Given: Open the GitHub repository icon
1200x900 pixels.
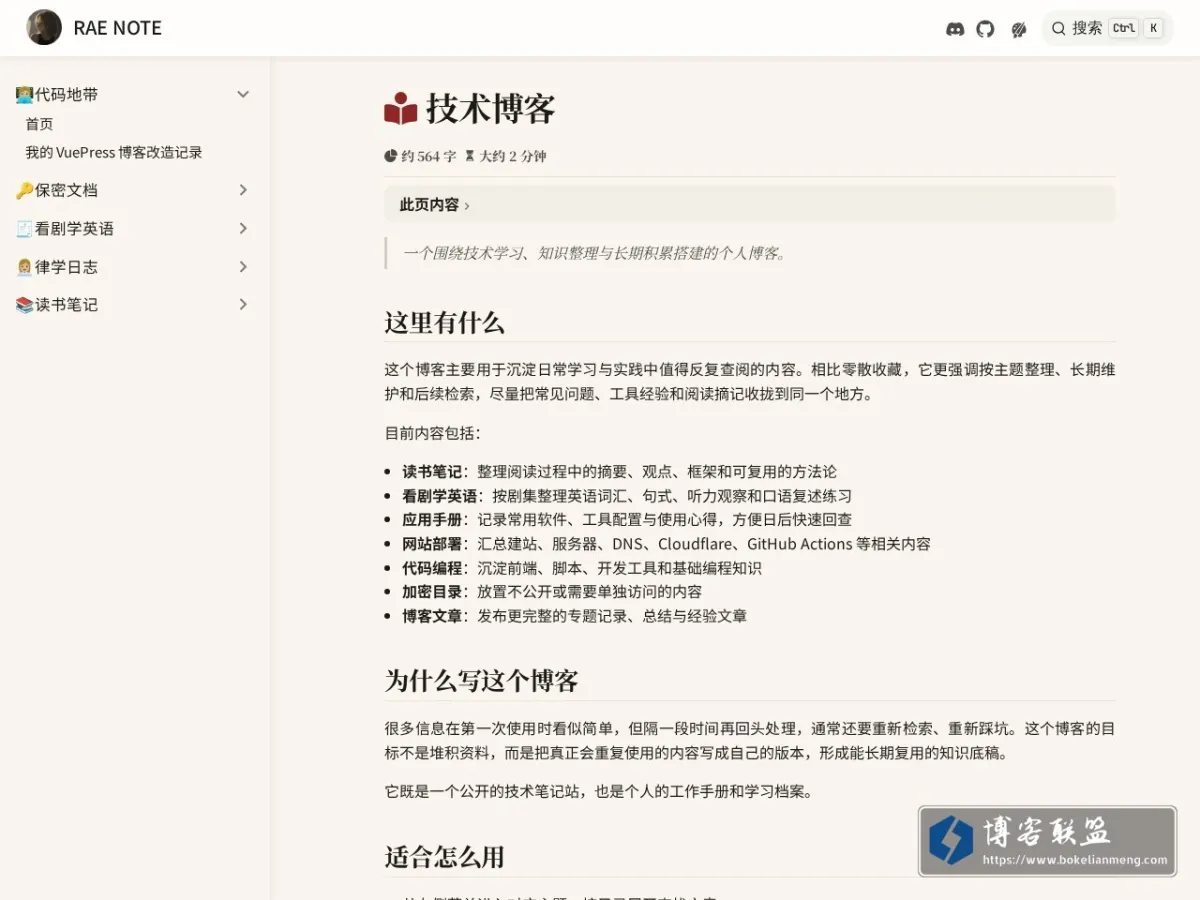Looking at the screenshot, I should pyautogui.click(x=986, y=29).
